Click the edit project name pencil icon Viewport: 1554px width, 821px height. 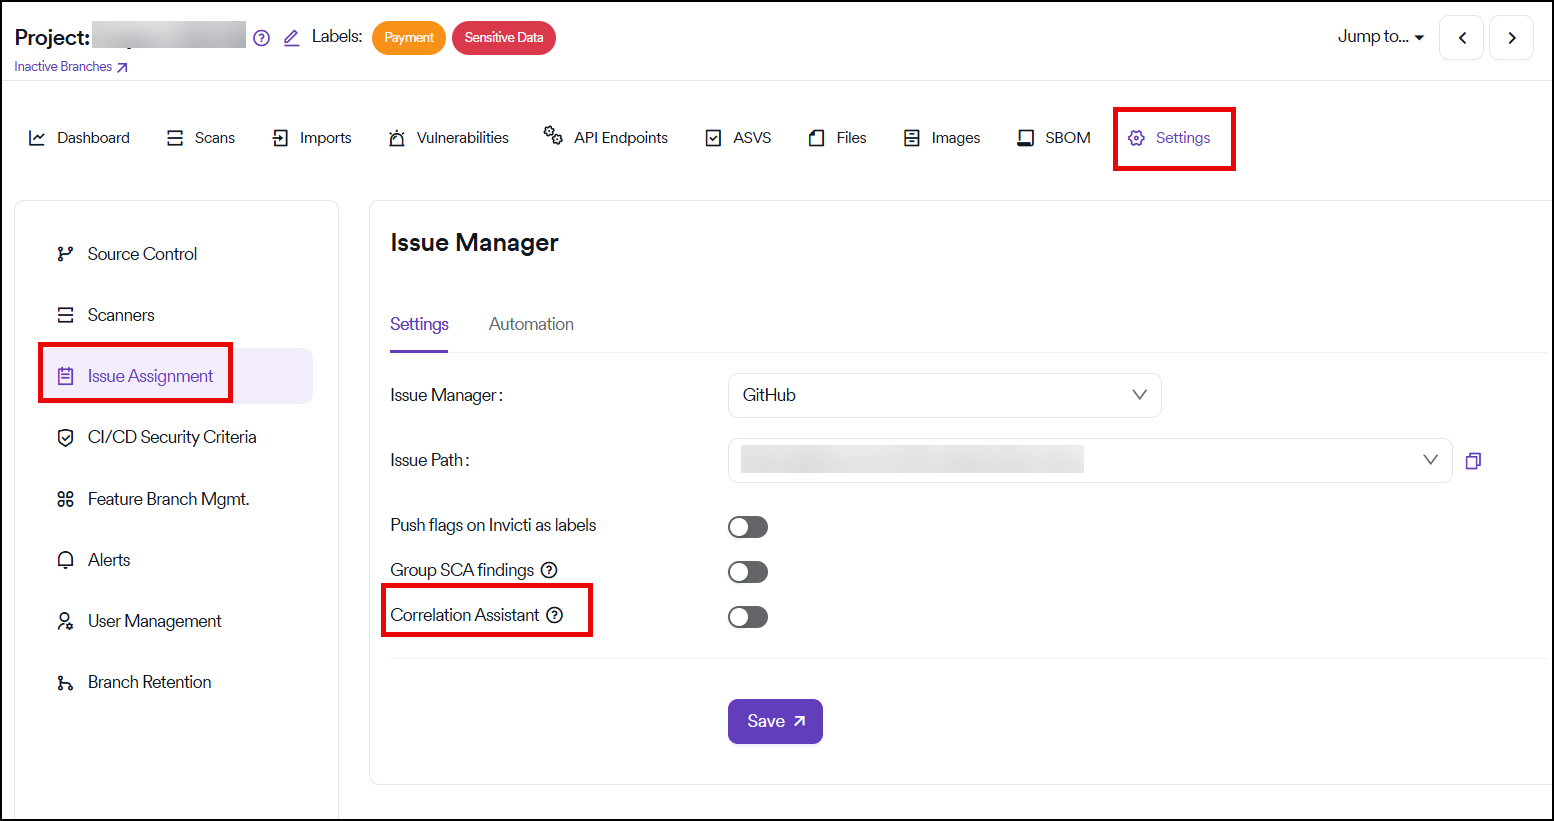[291, 38]
